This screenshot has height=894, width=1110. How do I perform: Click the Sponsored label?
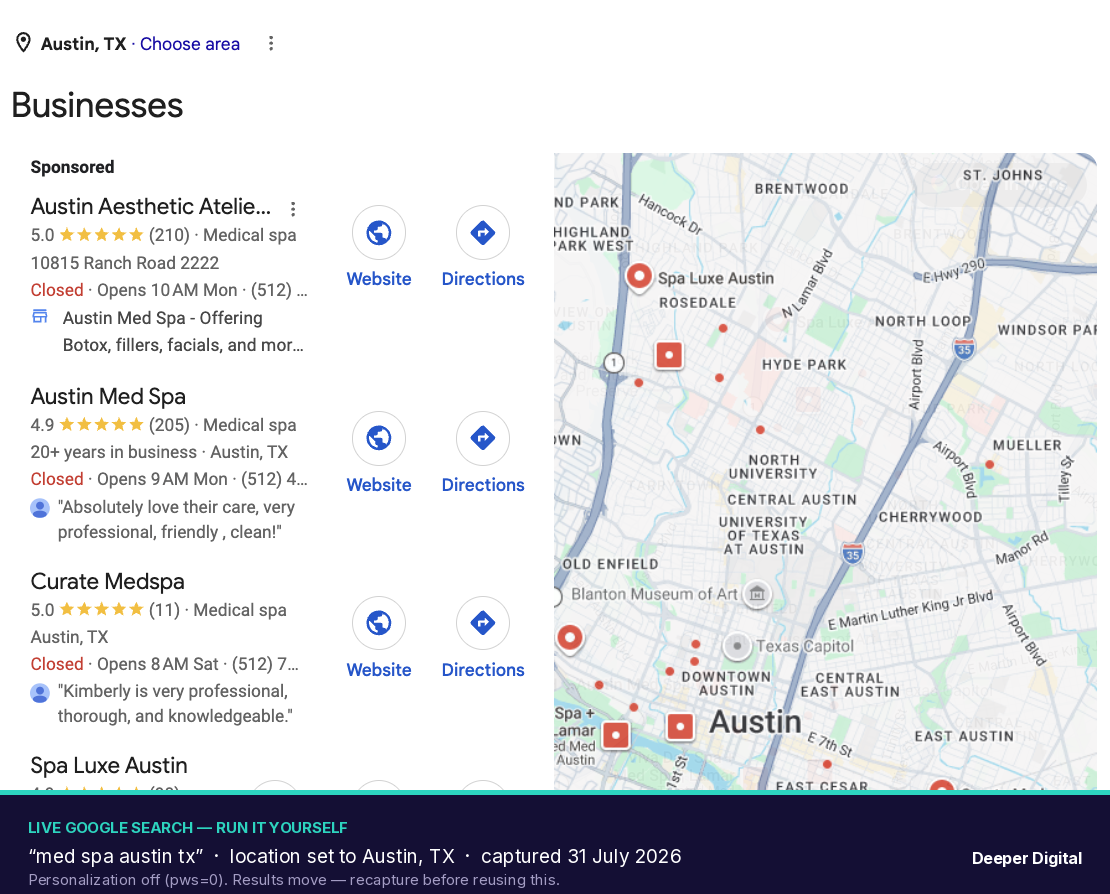[72, 167]
